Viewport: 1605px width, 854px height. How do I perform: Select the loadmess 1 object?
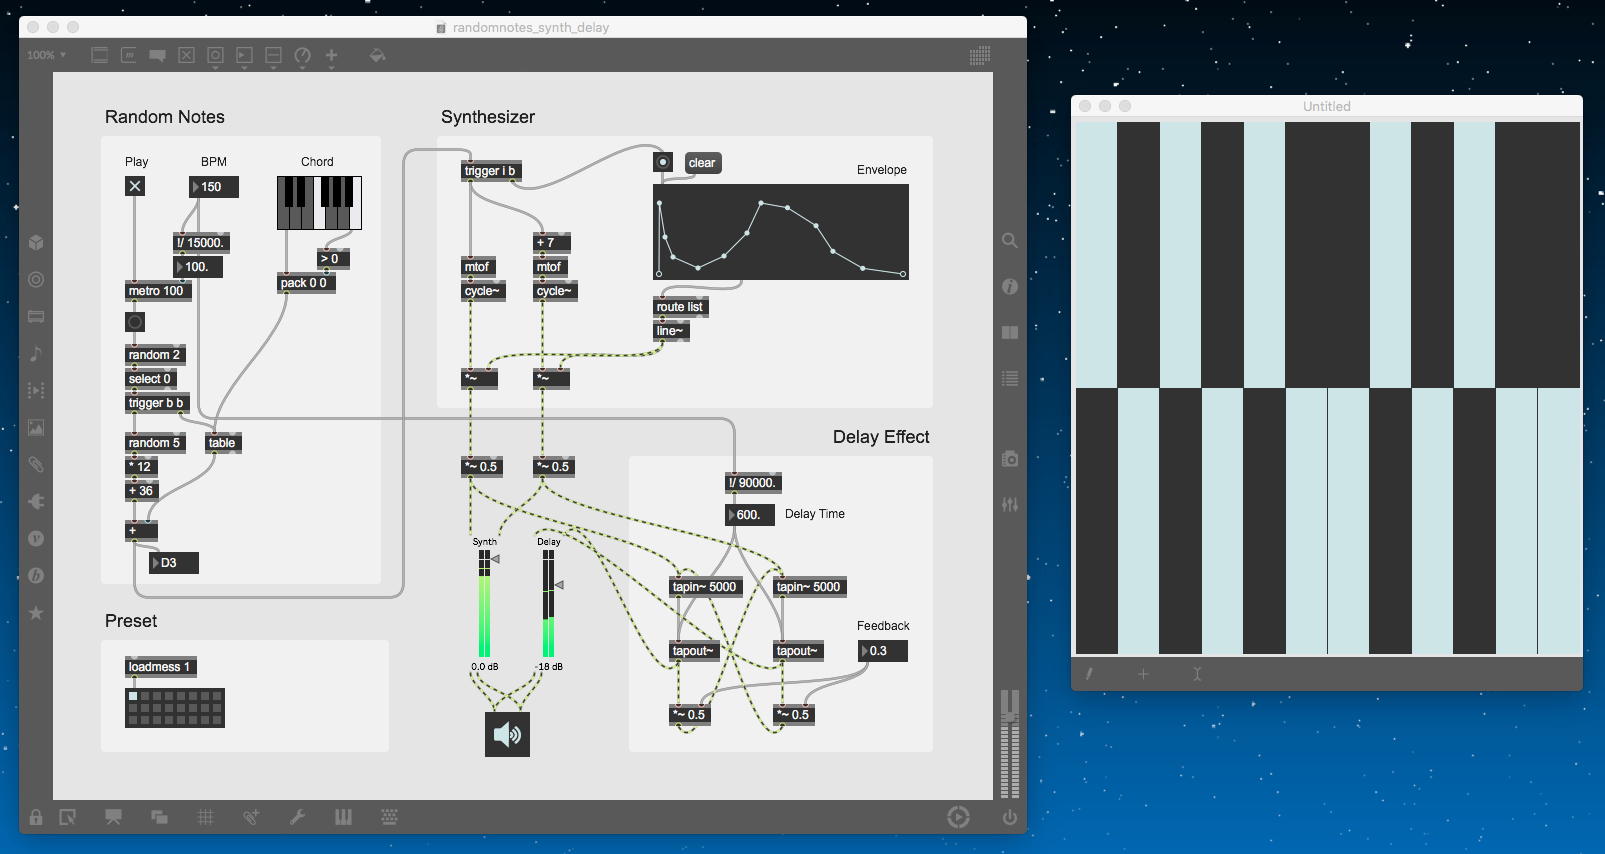(159, 667)
